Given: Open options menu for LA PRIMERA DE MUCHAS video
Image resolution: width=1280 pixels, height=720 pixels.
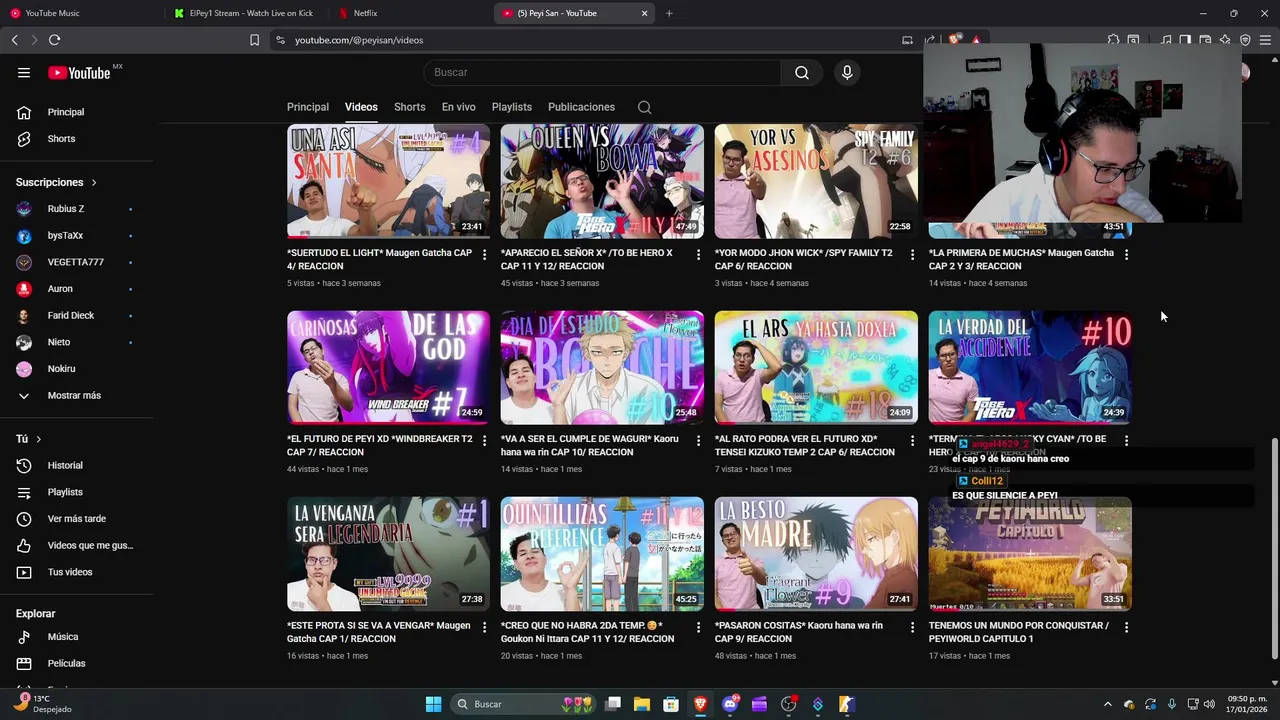Looking at the screenshot, I should 1126,255.
